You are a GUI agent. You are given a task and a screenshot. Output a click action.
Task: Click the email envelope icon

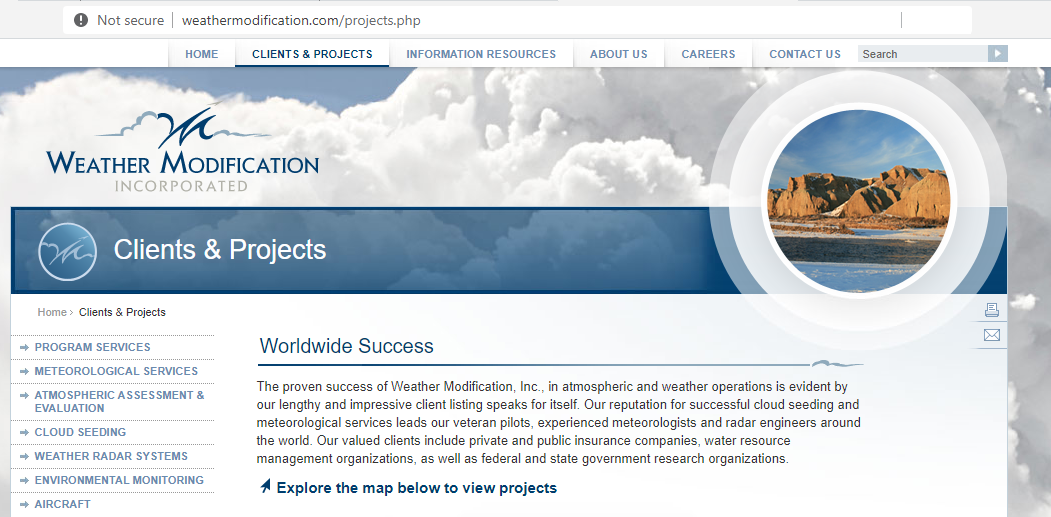point(992,335)
